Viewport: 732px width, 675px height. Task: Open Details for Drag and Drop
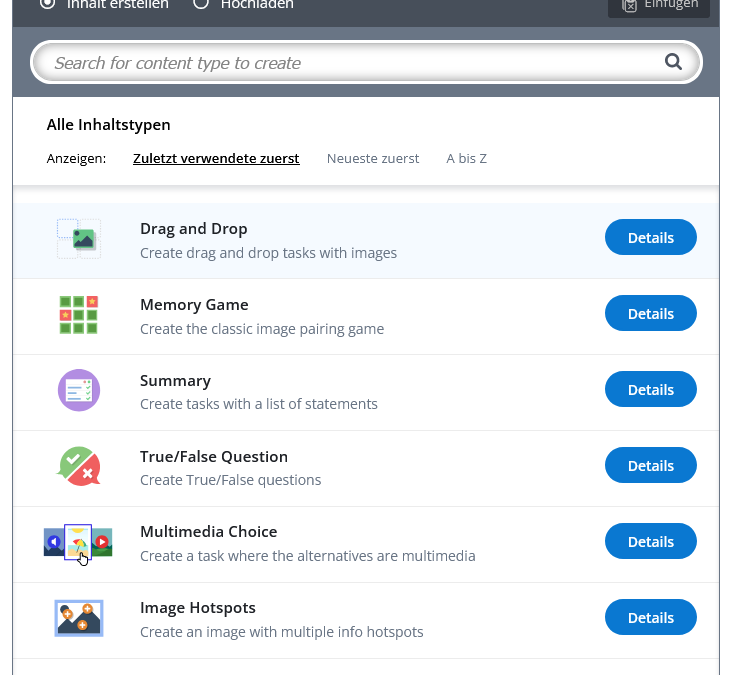[x=650, y=238]
